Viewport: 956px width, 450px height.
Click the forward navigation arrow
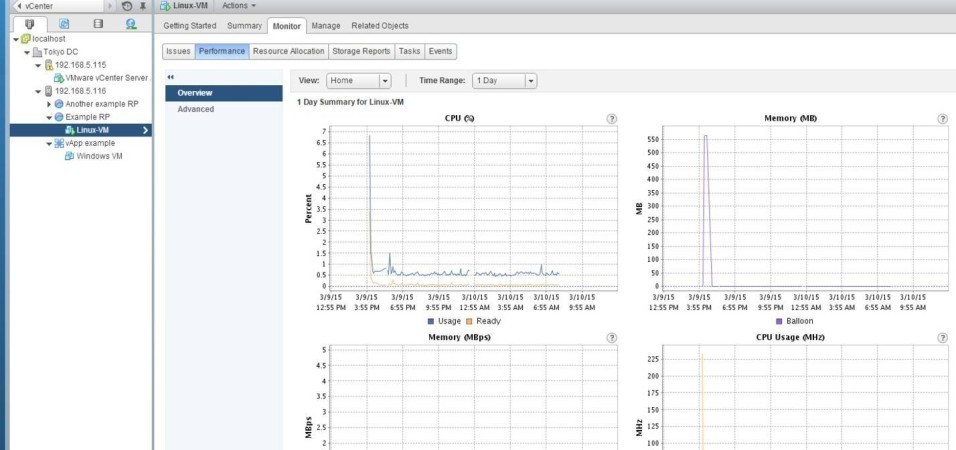(110, 6)
